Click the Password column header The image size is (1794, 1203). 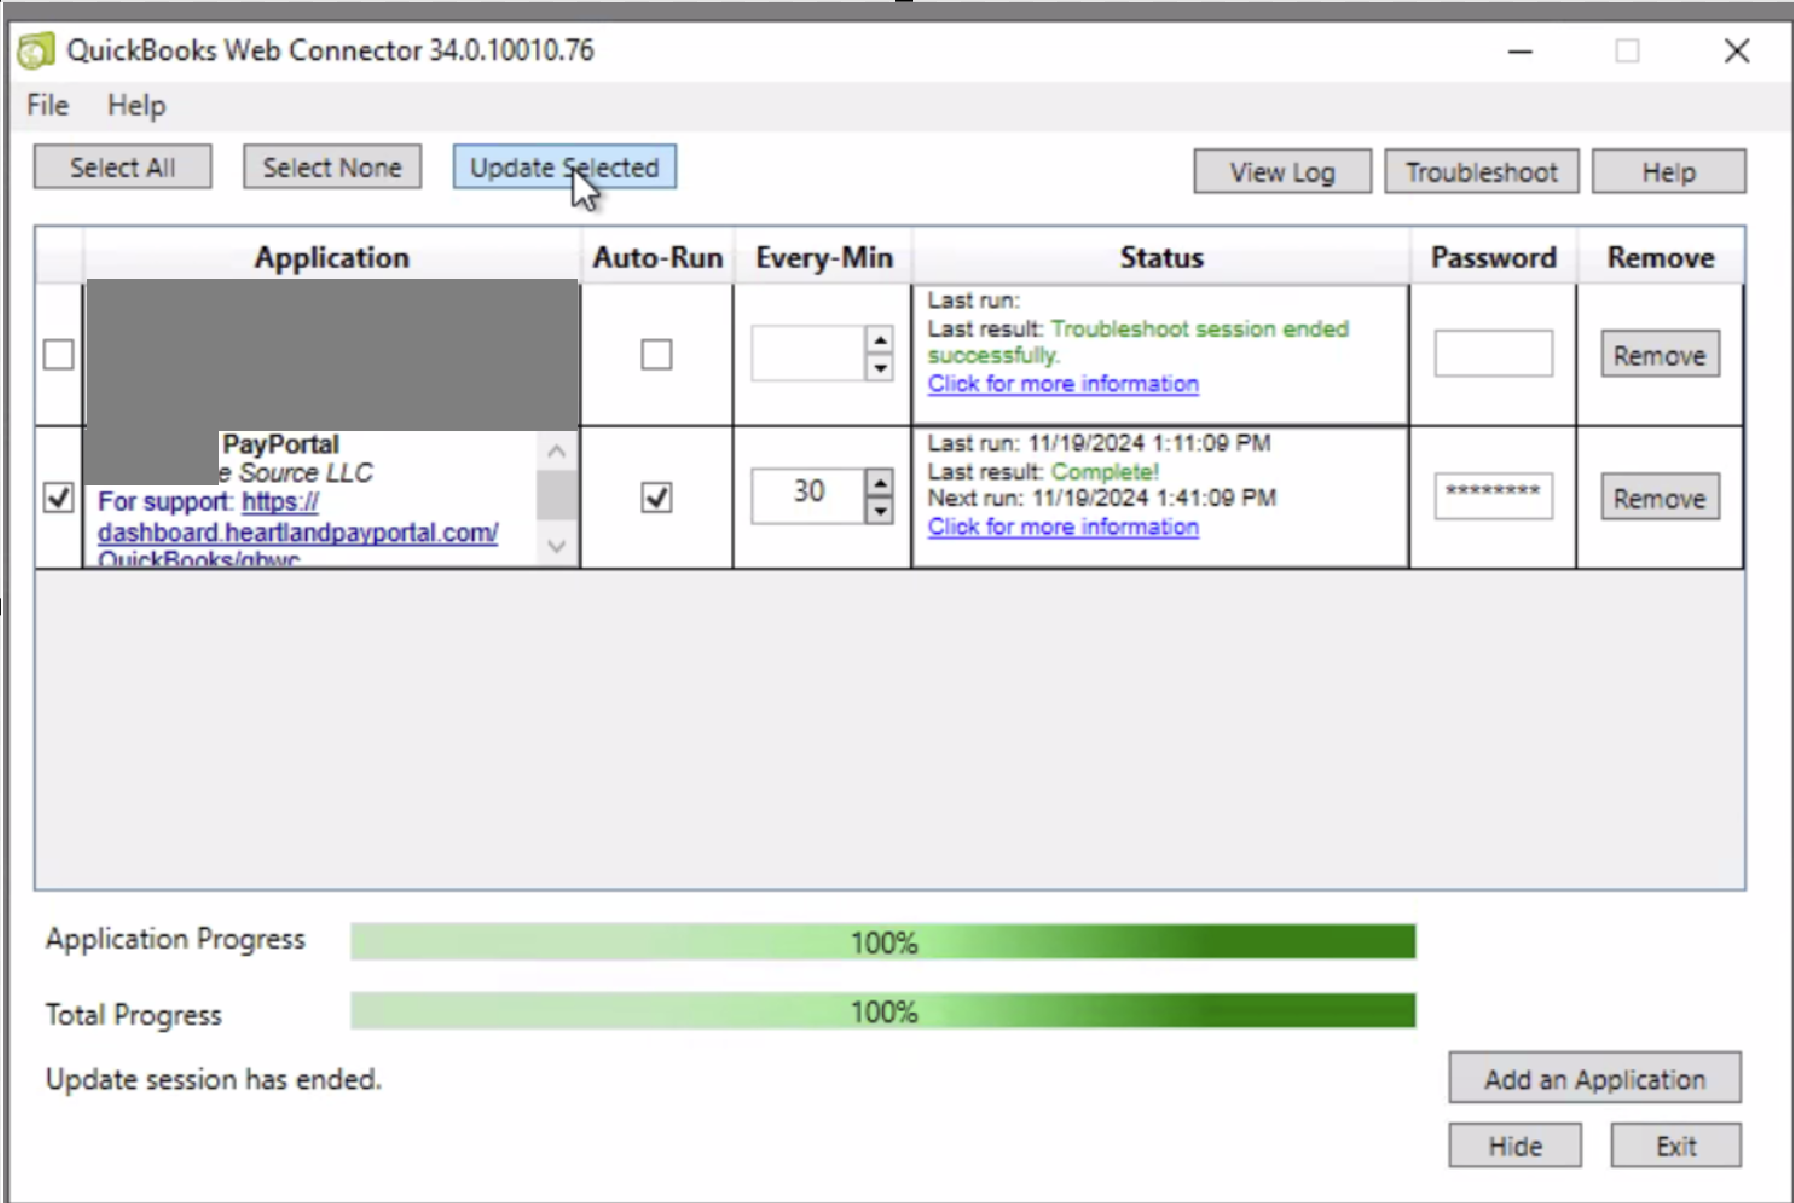point(1493,257)
